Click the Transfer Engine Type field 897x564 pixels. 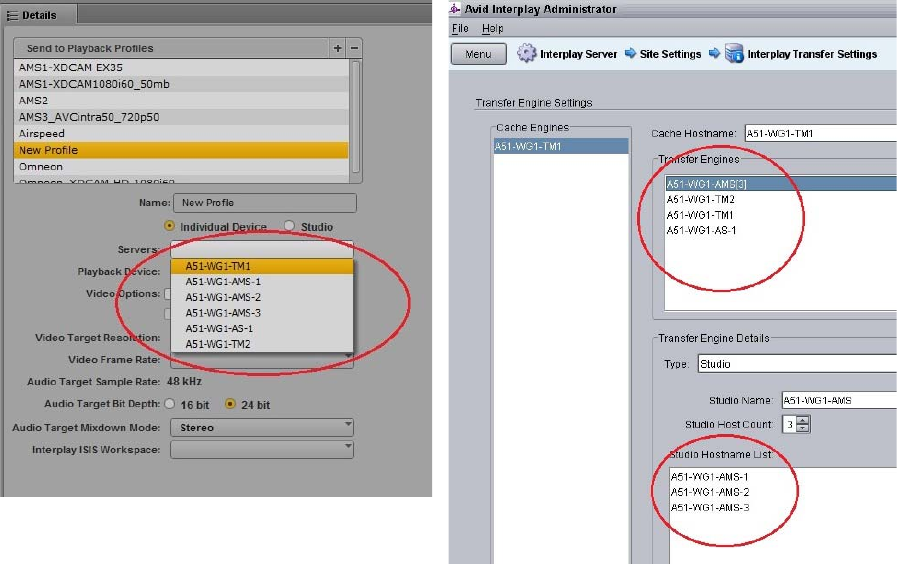797,364
